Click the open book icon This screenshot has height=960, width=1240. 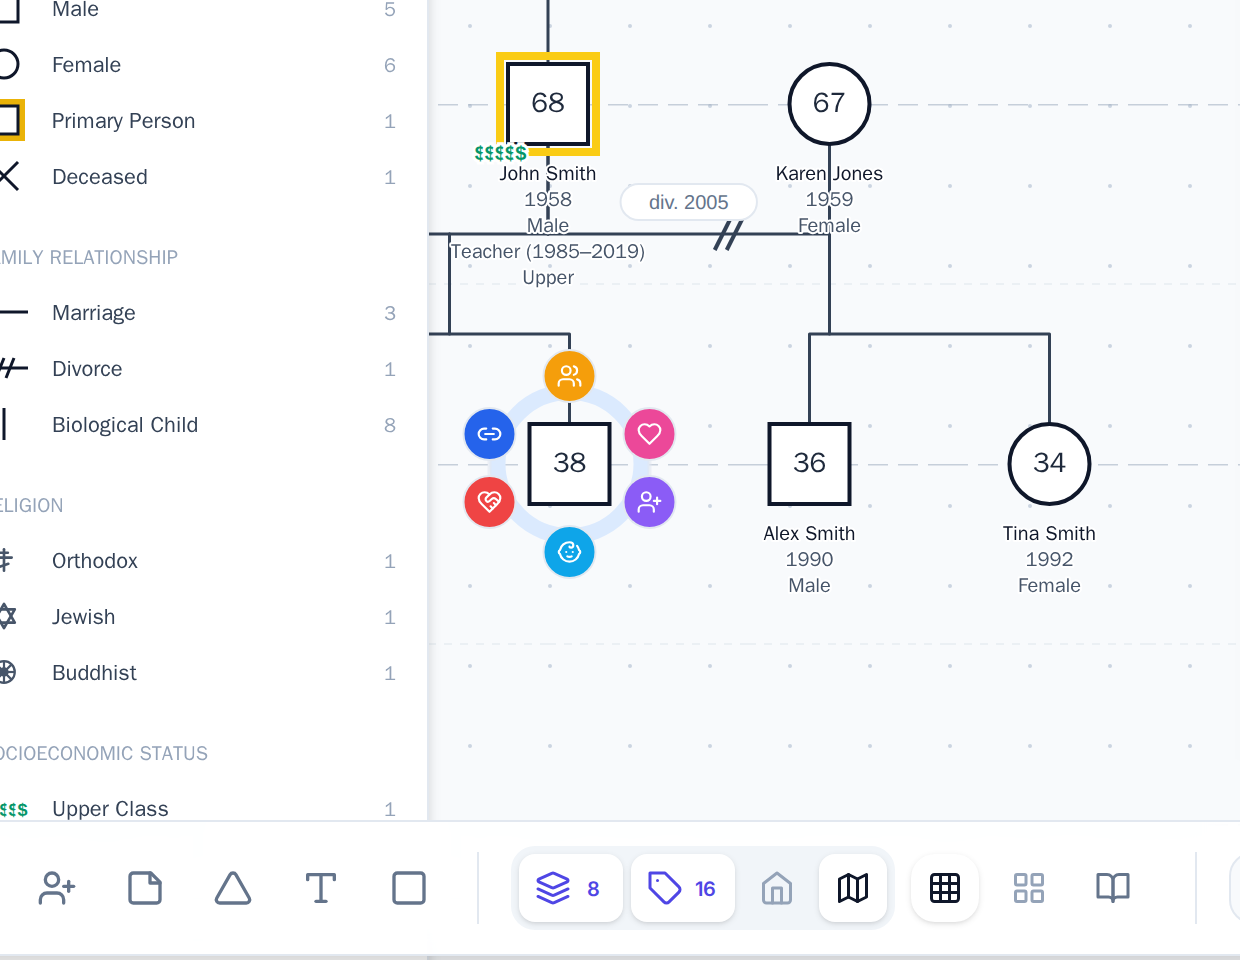click(1113, 888)
